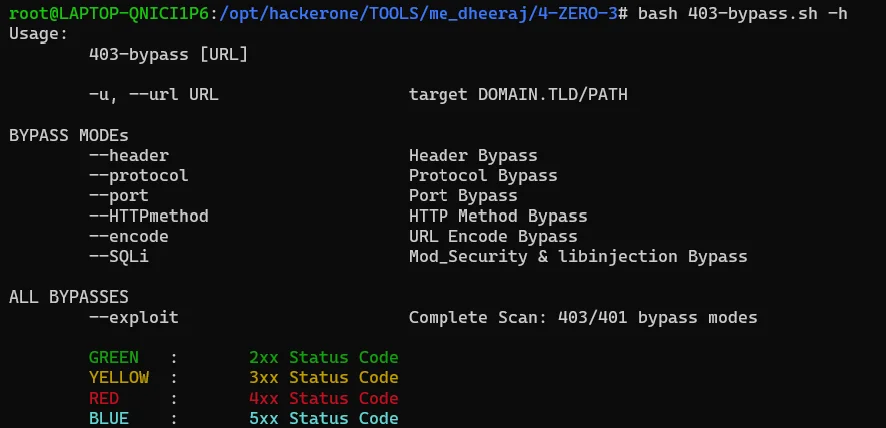Select the --port flag in help output

pos(119,196)
